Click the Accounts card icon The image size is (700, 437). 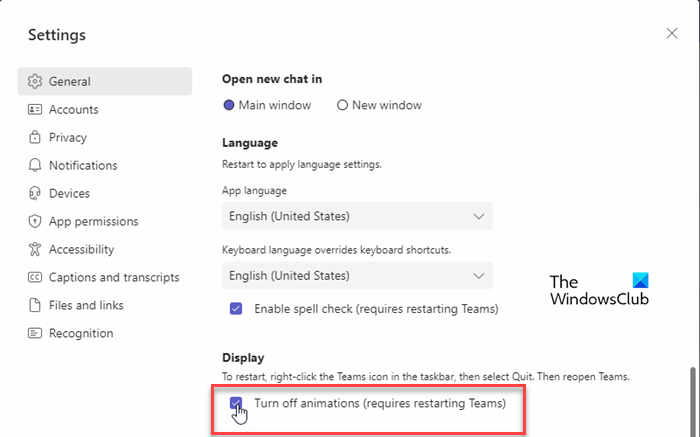35,109
